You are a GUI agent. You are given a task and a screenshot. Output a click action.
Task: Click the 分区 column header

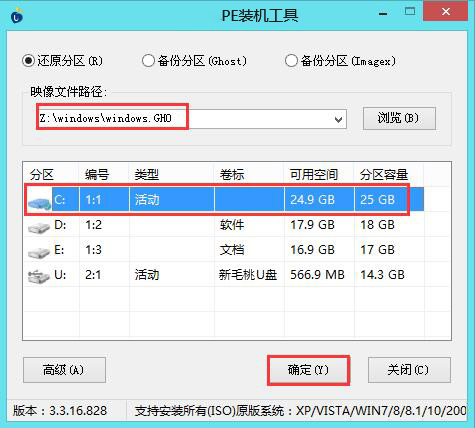42,174
